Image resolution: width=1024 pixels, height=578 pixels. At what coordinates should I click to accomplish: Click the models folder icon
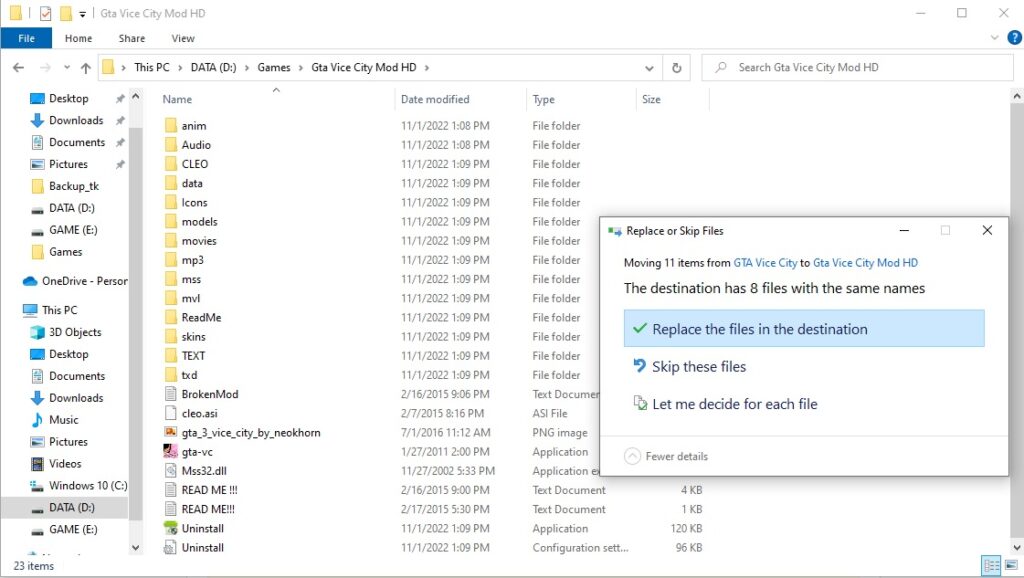[170, 221]
